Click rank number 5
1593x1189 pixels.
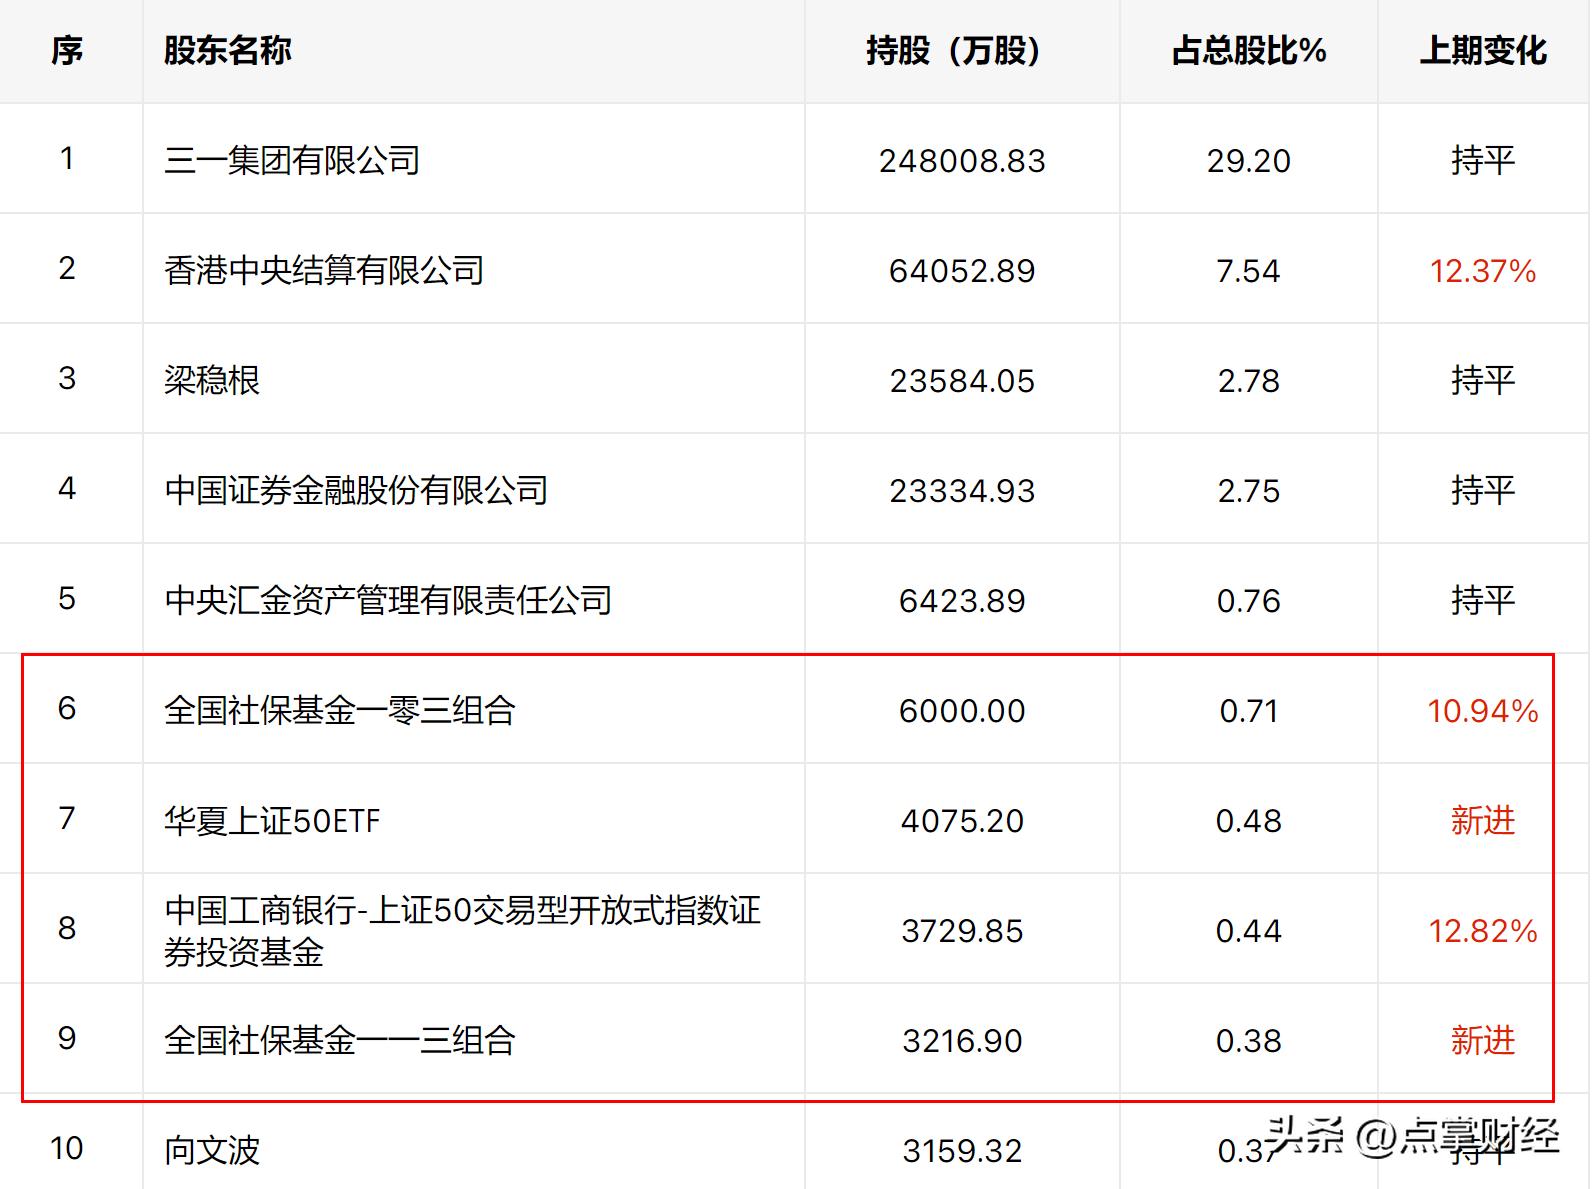tap(67, 598)
